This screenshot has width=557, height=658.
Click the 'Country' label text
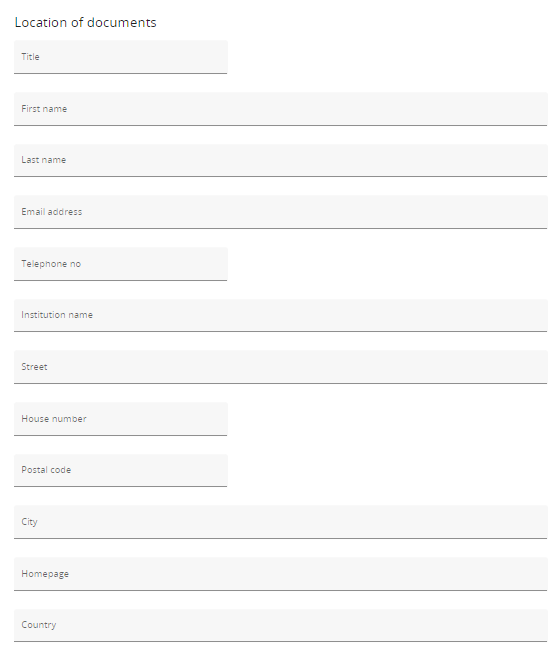(x=39, y=624)
